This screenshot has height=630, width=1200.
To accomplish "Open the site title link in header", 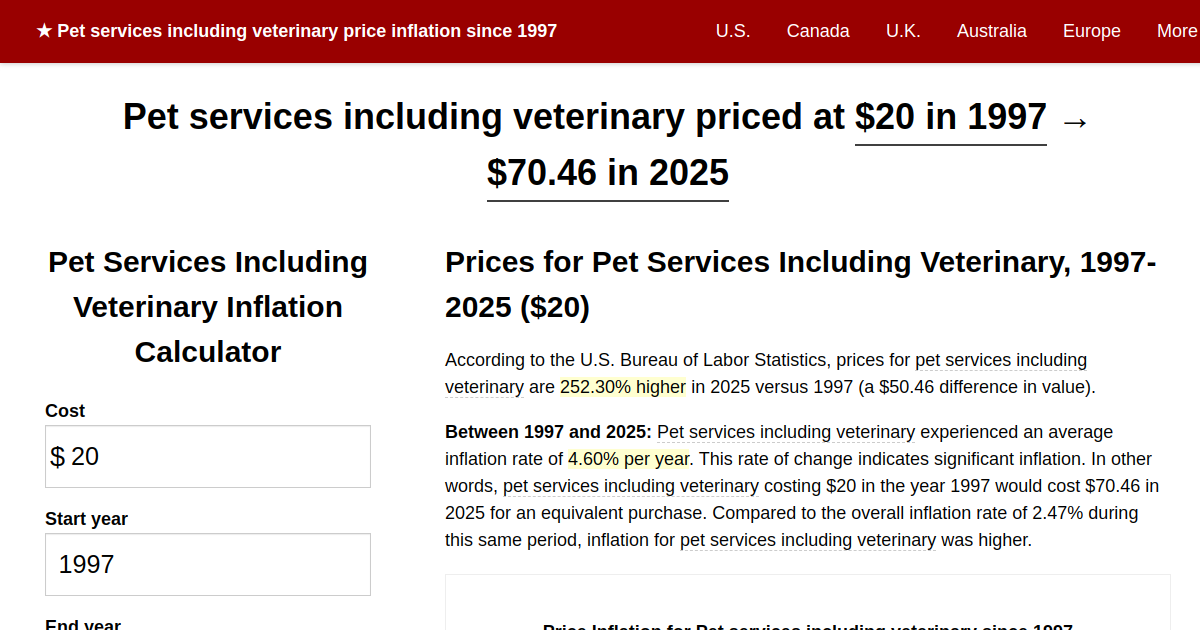I will click(x=306, y=31).
